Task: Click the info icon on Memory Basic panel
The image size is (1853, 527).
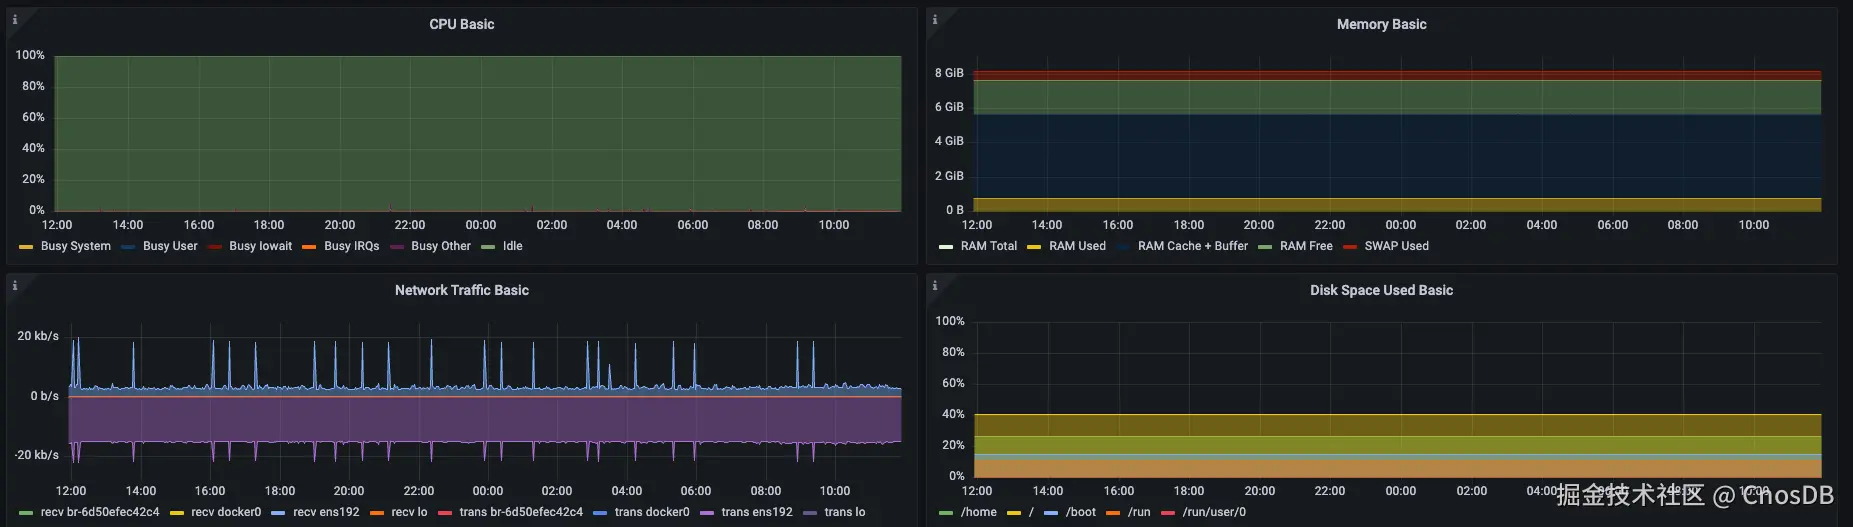Action: [x=935, y=19]
